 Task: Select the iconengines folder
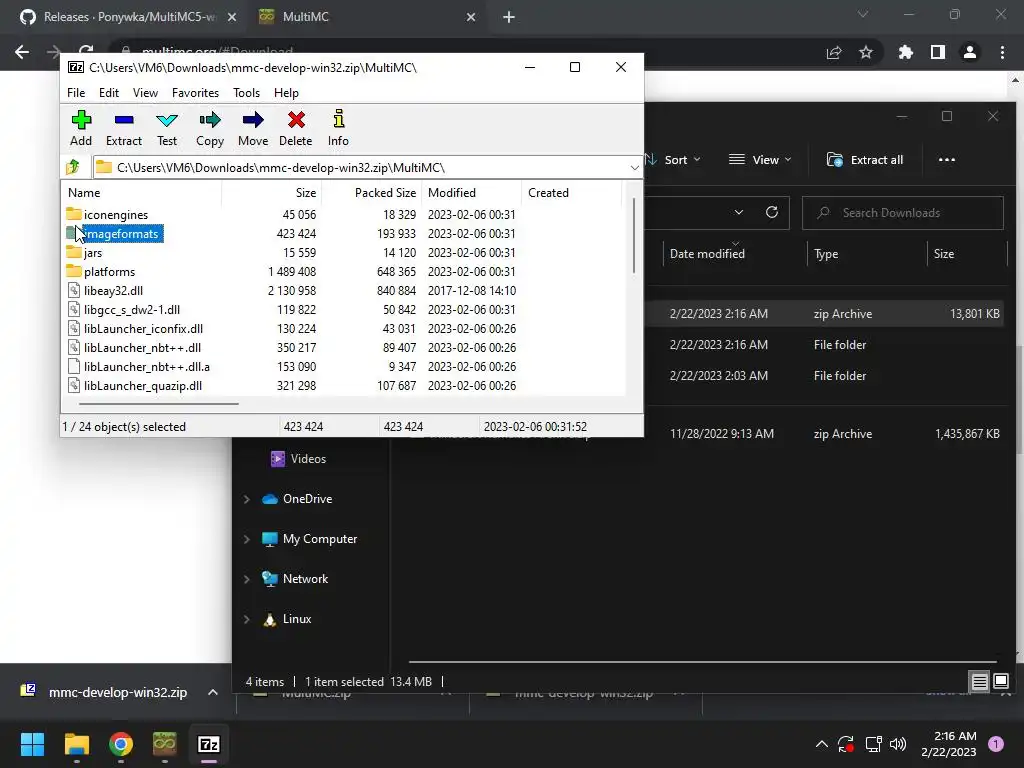coord(116,215)
